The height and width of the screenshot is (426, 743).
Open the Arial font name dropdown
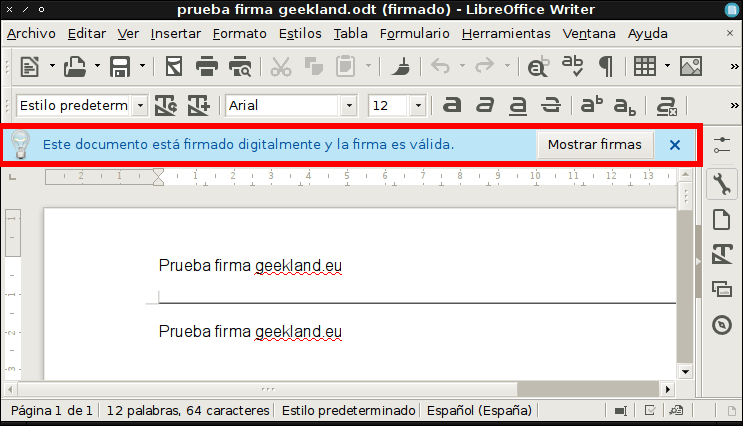tap(349, 105)
